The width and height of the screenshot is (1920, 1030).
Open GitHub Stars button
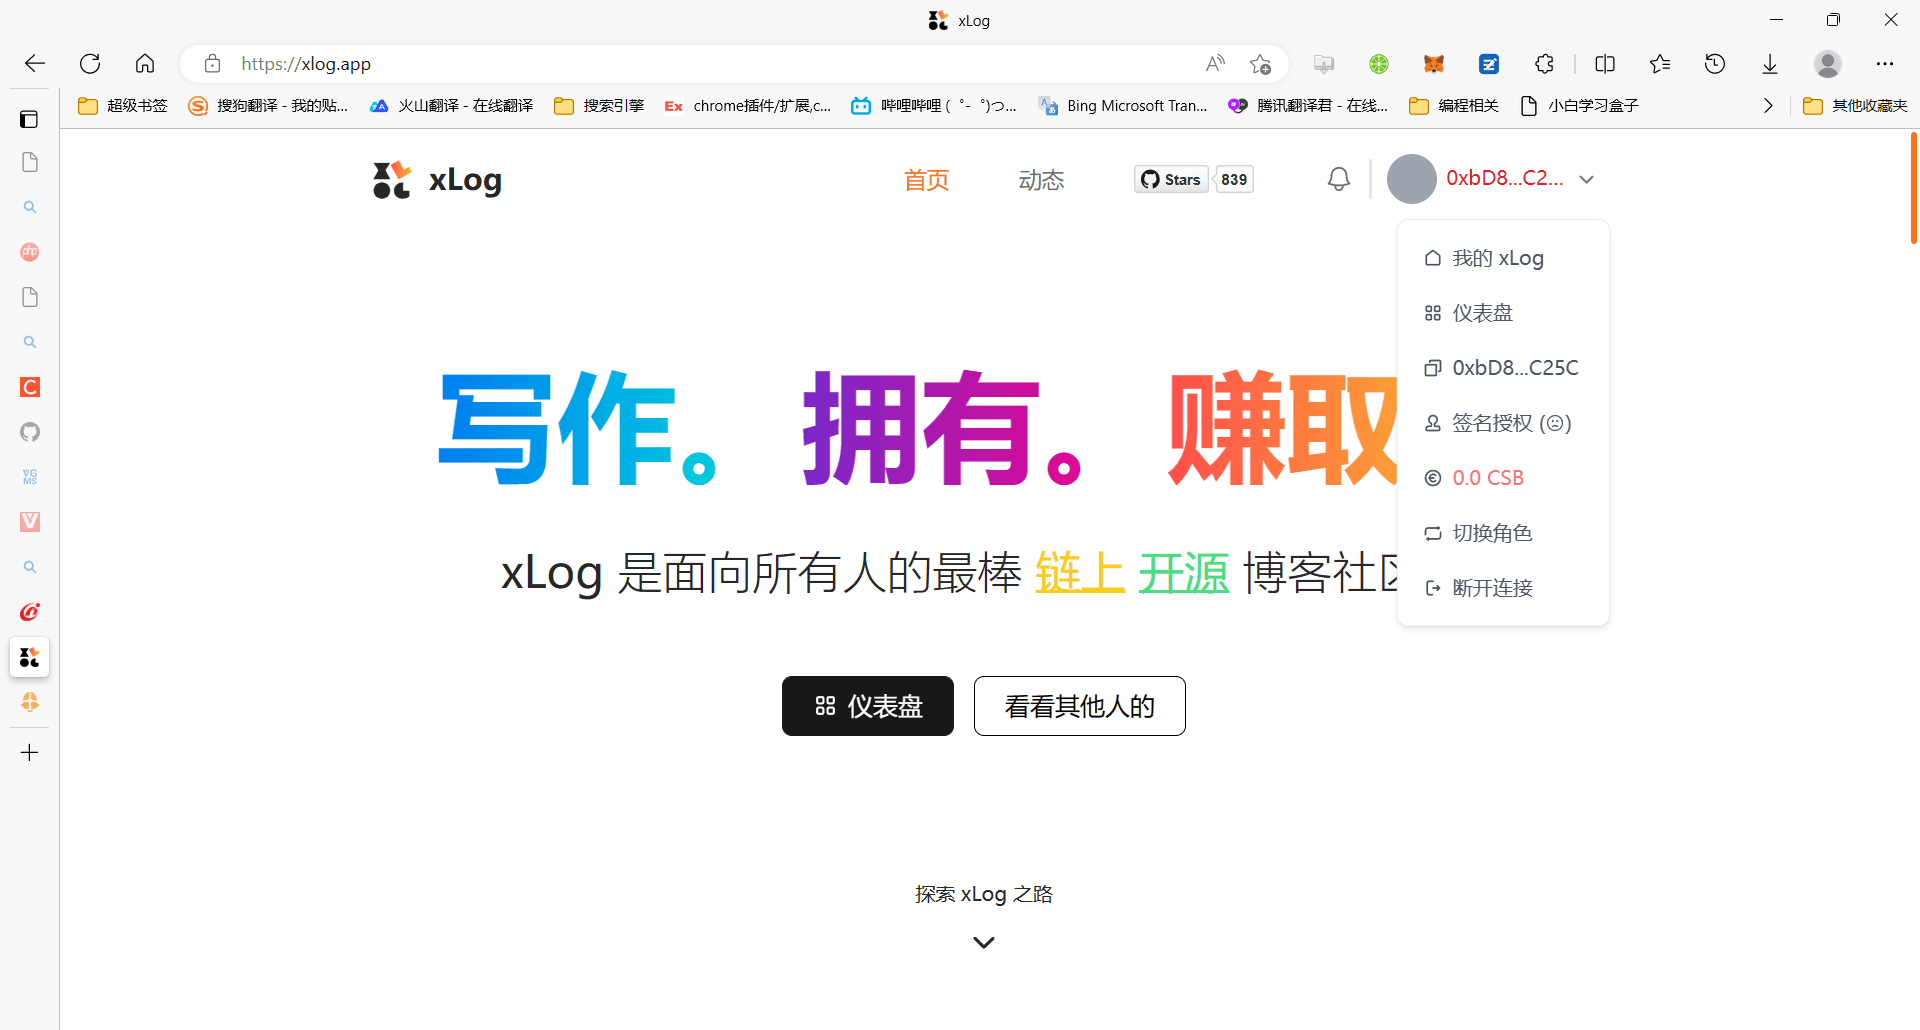[x=1171, y=180]
